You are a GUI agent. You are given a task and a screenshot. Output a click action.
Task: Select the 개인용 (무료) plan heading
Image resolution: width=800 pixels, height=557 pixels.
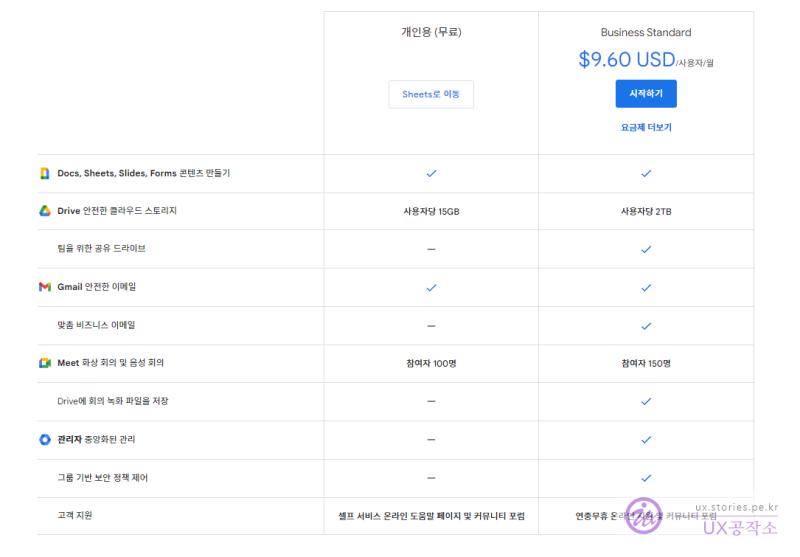[x=431, y=32]
